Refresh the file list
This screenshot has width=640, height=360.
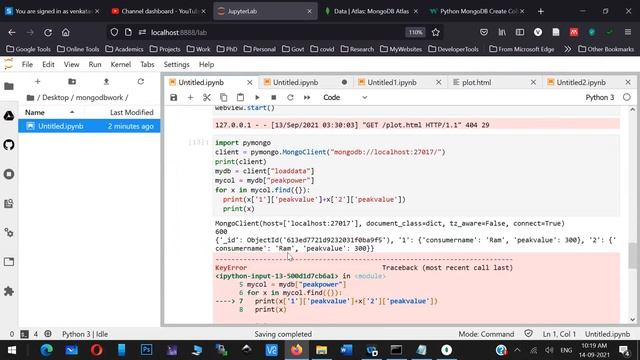coord(141,82)
